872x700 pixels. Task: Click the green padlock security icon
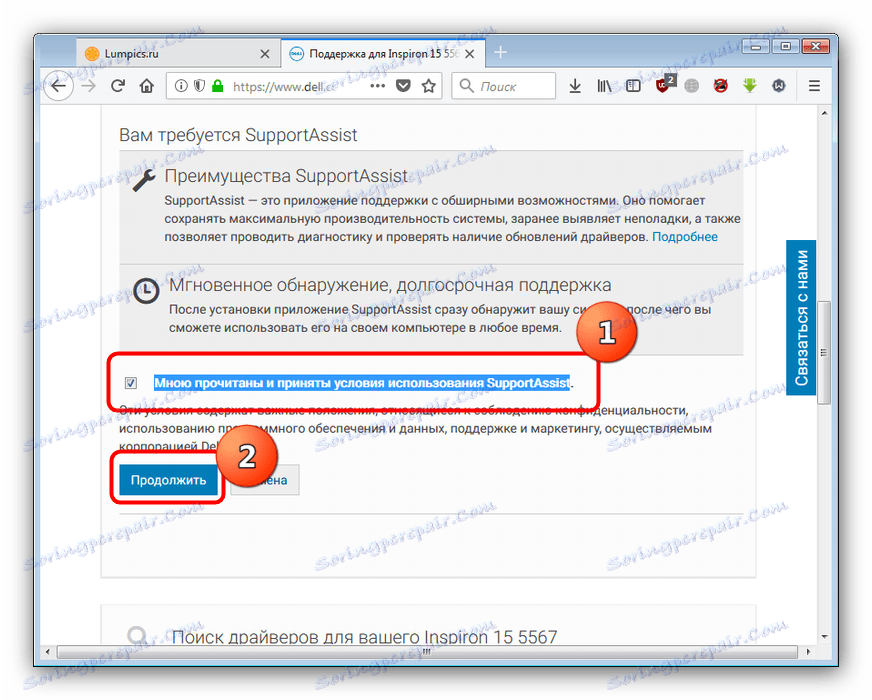tap(217, 86)
